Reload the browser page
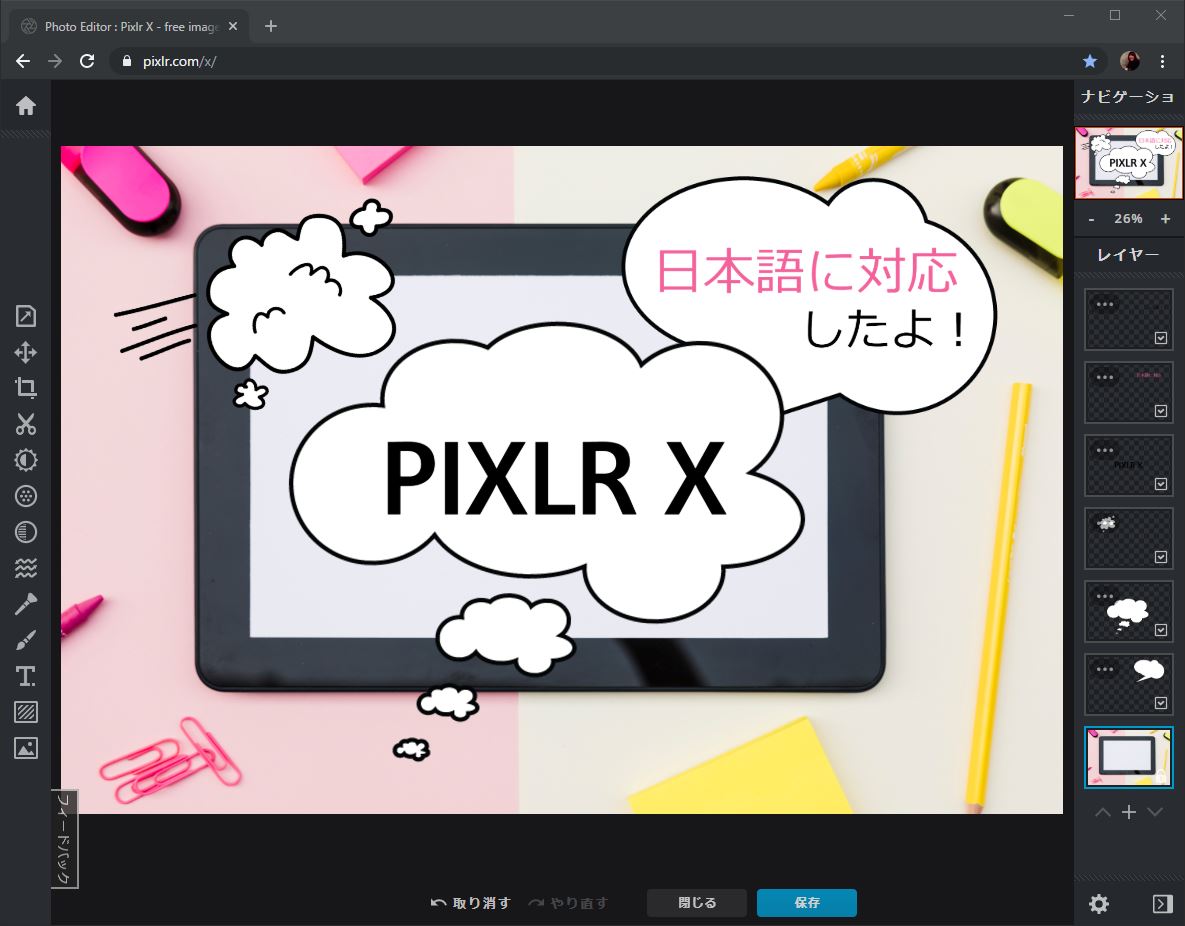 coord(87,61)
